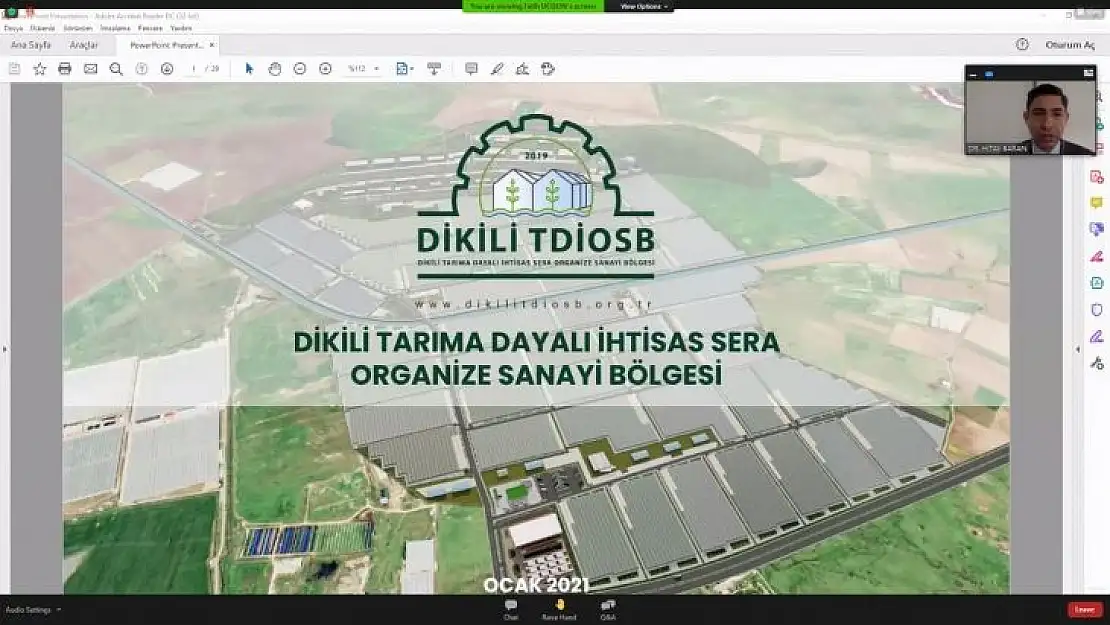Select the arrow selection tool

[x=249, y=69]
